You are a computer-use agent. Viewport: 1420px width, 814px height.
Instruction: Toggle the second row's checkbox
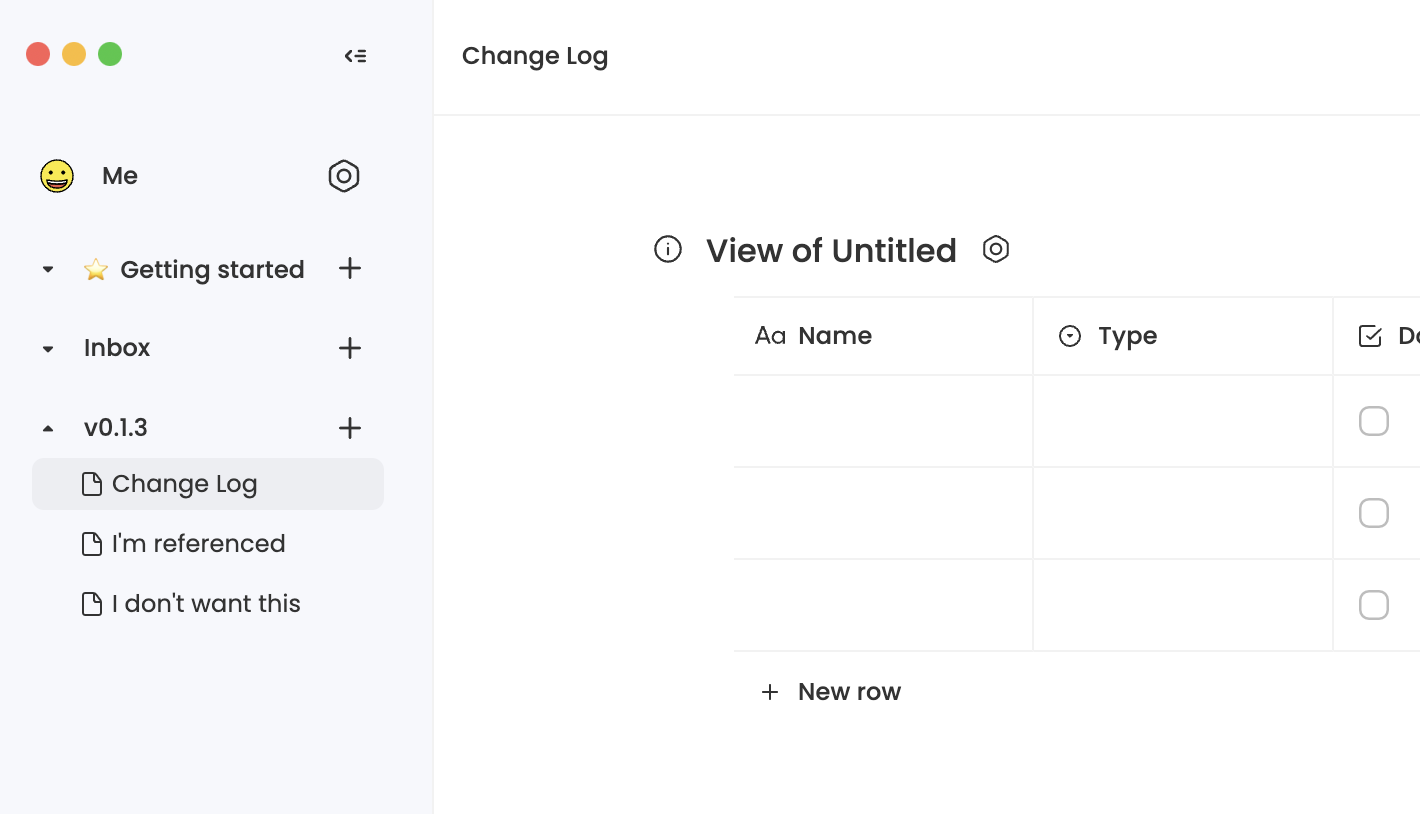(1374, 513)
